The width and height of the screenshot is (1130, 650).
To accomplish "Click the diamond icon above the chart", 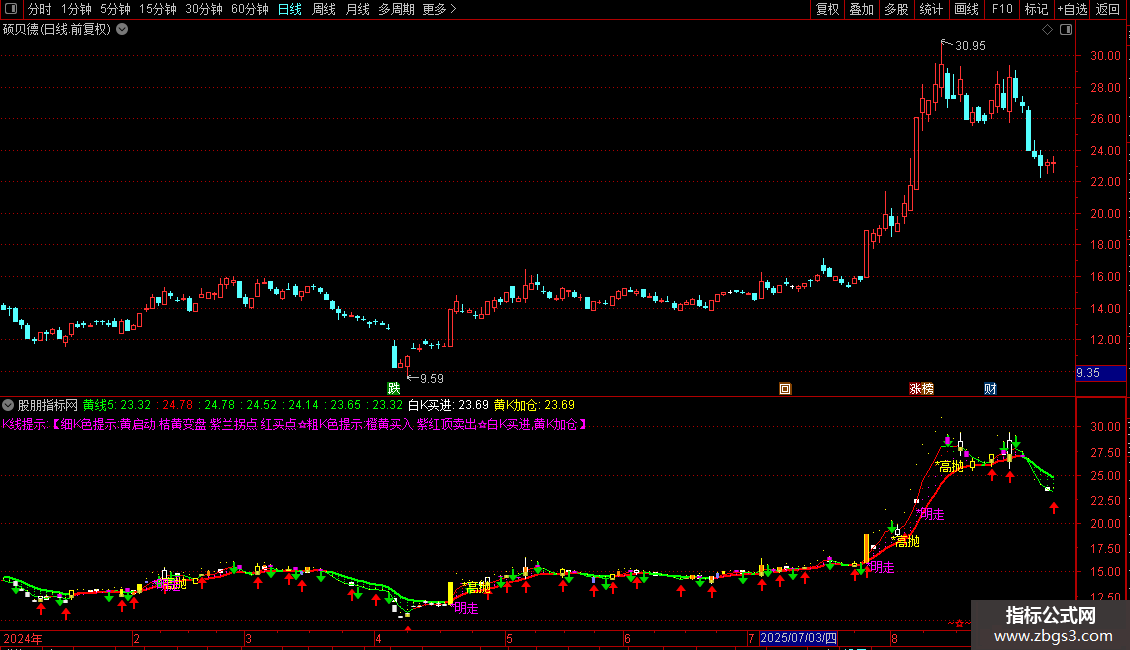I will [1047, 30].
